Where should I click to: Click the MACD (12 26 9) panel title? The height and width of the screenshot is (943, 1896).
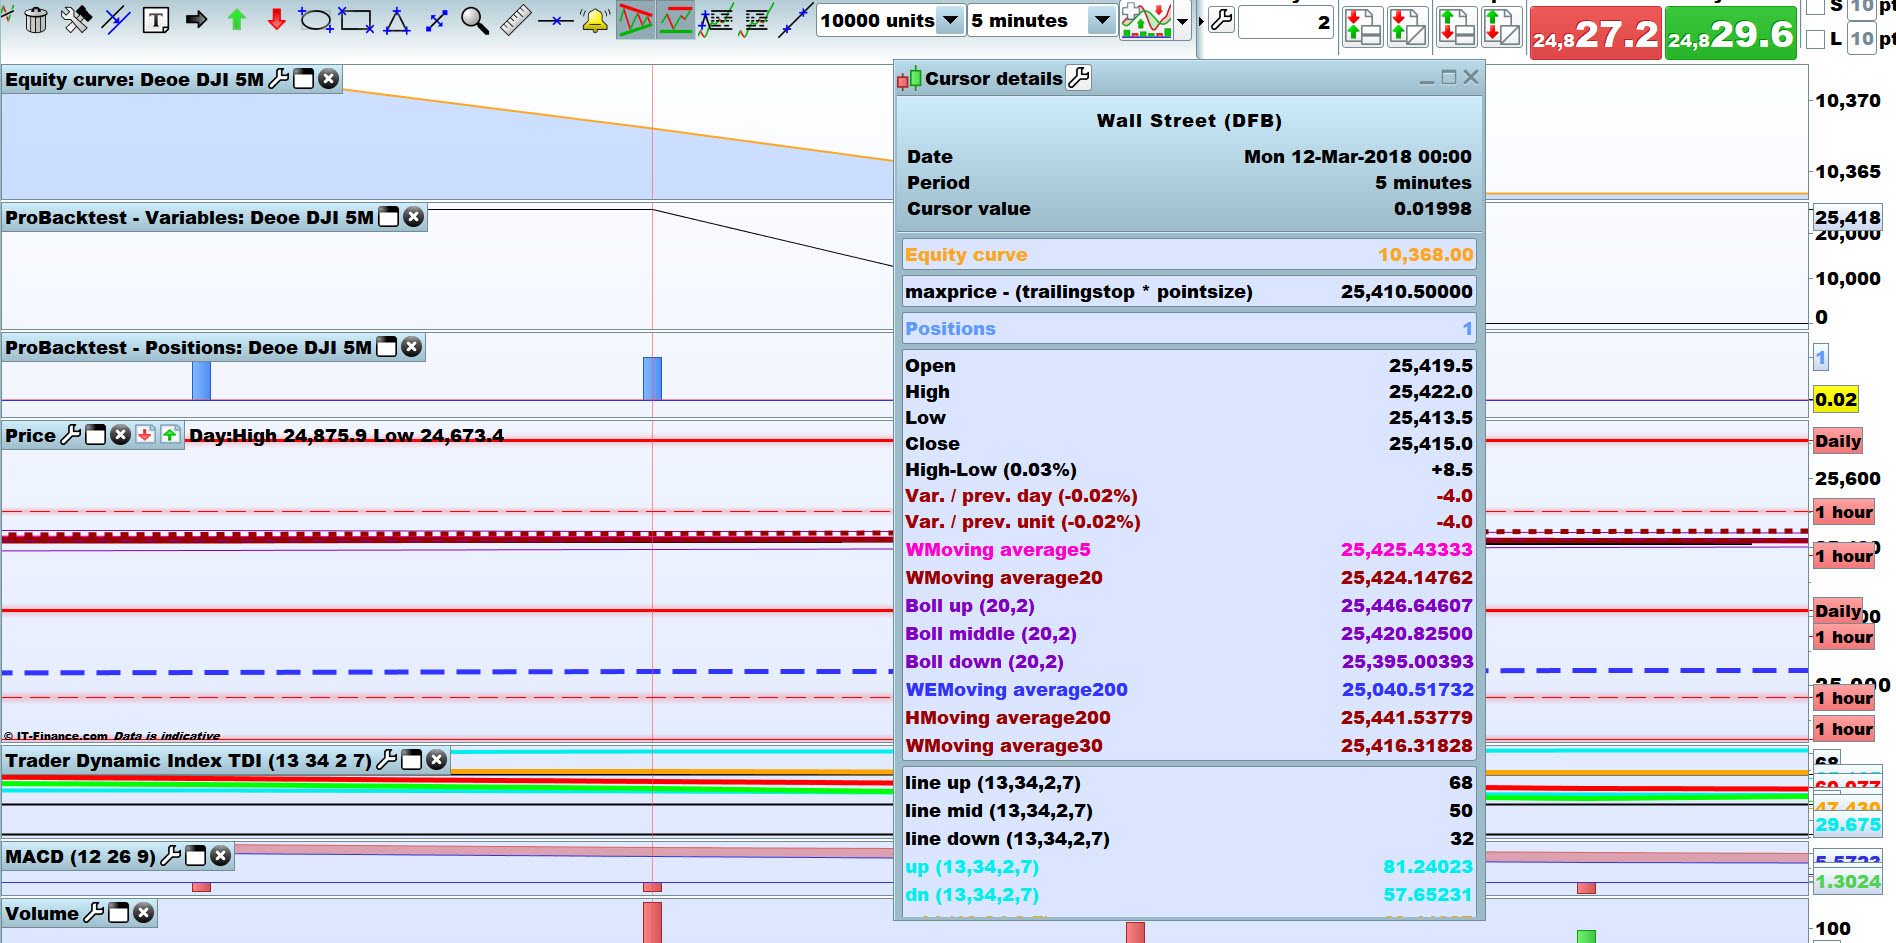pos(80,857)
